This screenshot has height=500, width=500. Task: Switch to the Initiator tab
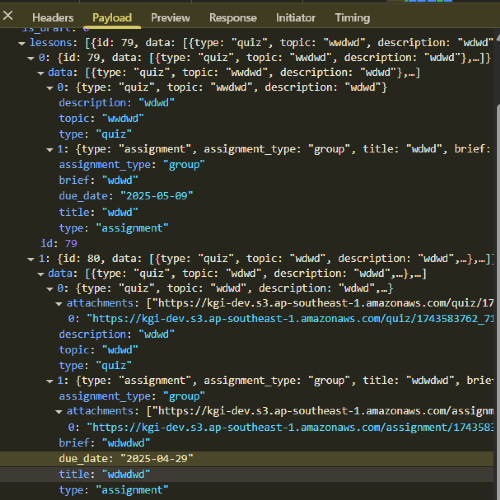coord(295,17)
